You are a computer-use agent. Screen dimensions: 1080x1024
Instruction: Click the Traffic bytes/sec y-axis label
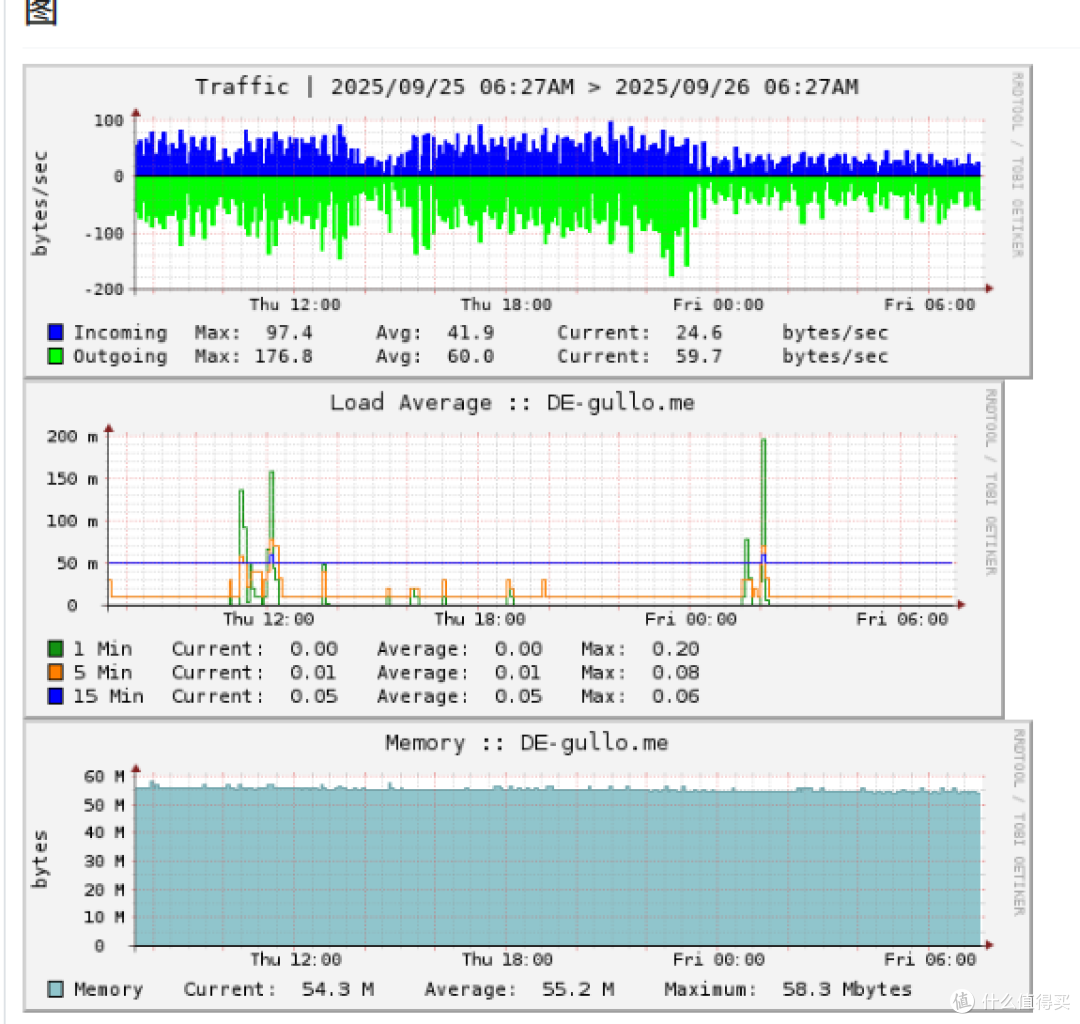[x=40, y=203]
